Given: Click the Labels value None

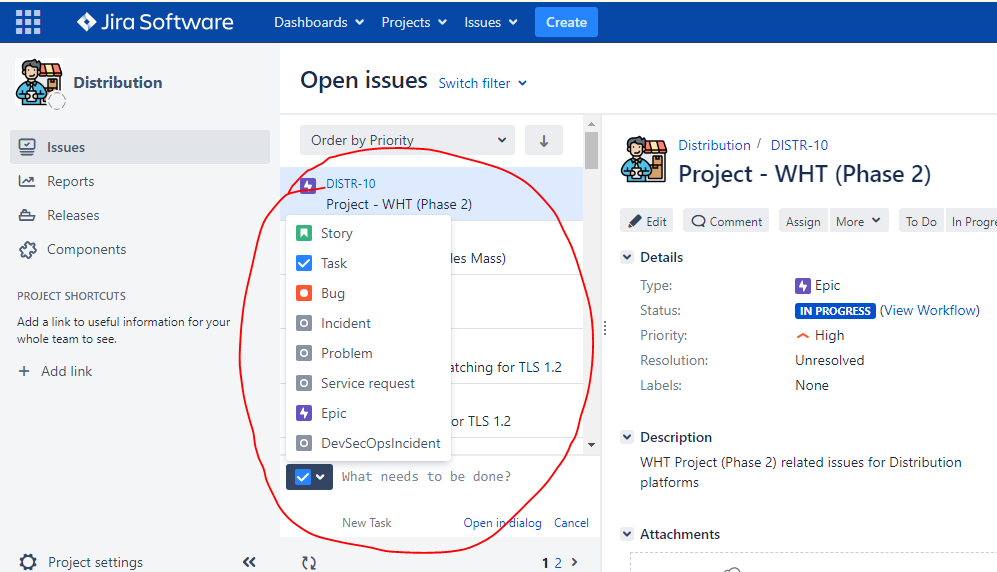Looking at the screenshot, I should 812,385.
